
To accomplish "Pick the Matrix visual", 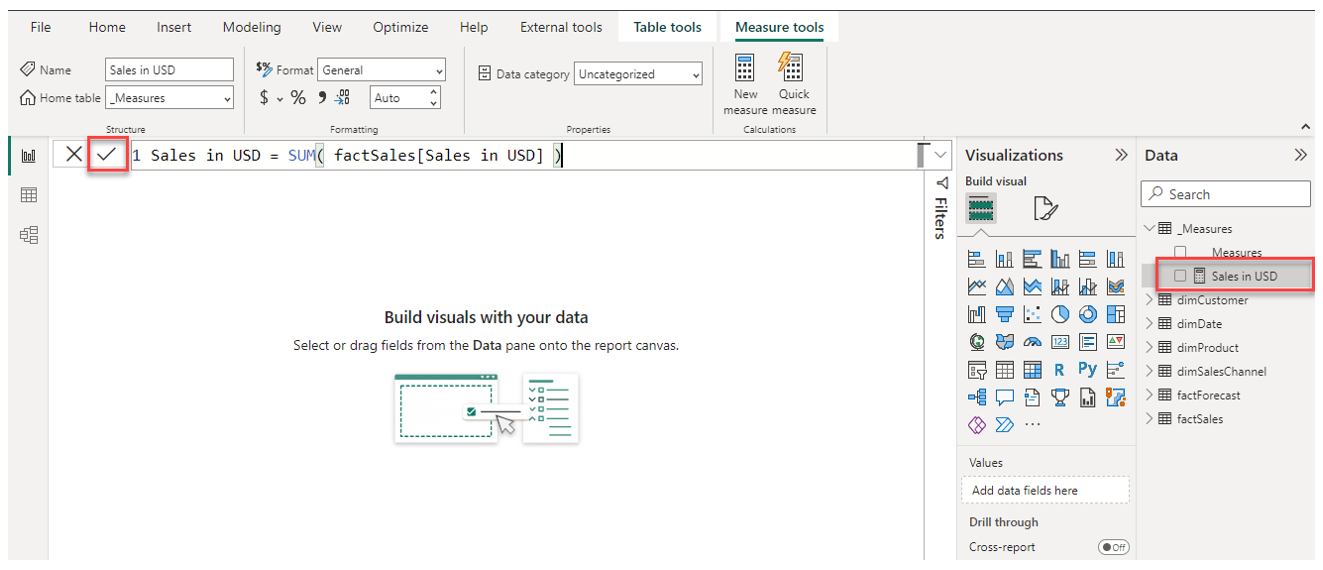I will tap(1033, 369).
